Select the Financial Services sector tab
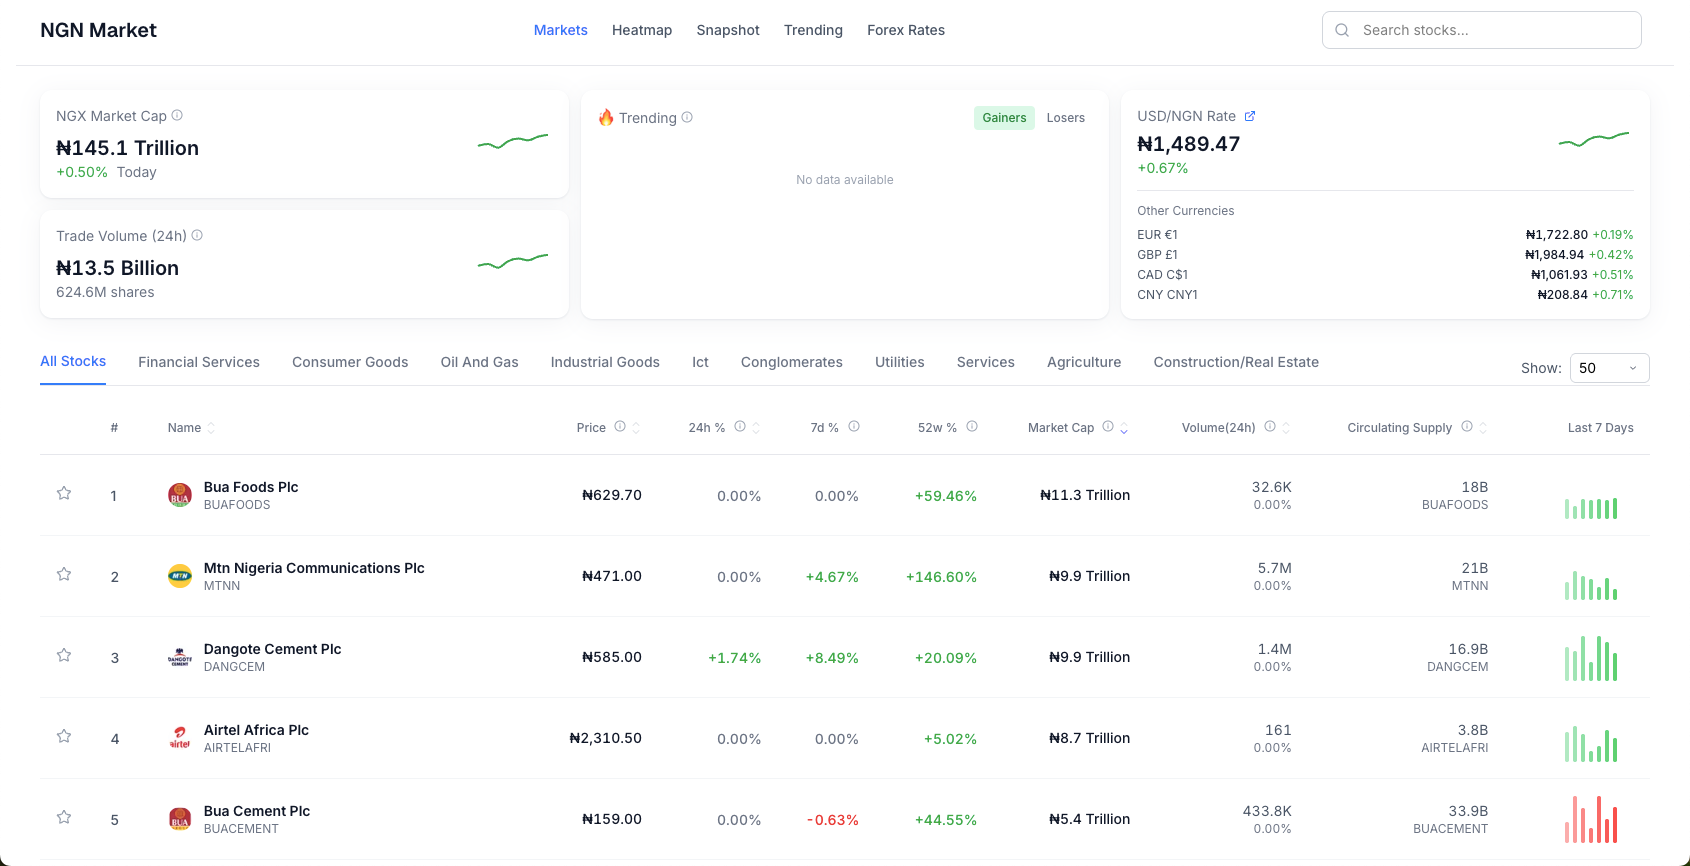This screenshot has height=866, width=1690. pos(199,362)
